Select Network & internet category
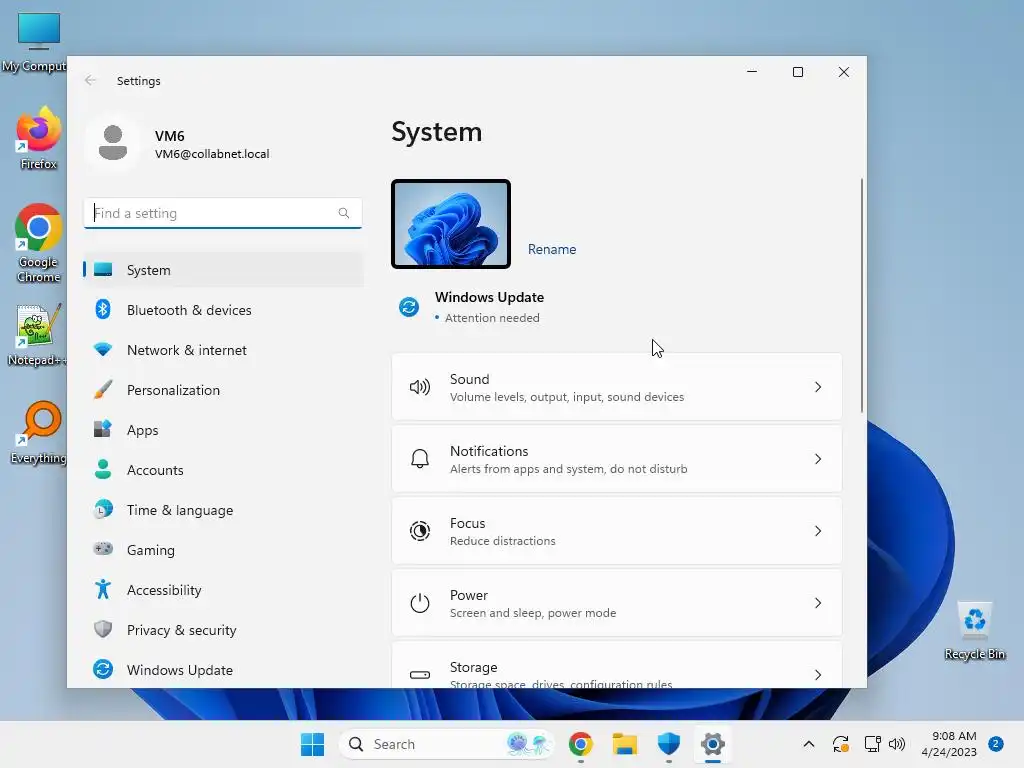This screenshot has width=1024, height=768. coord(223,349)
